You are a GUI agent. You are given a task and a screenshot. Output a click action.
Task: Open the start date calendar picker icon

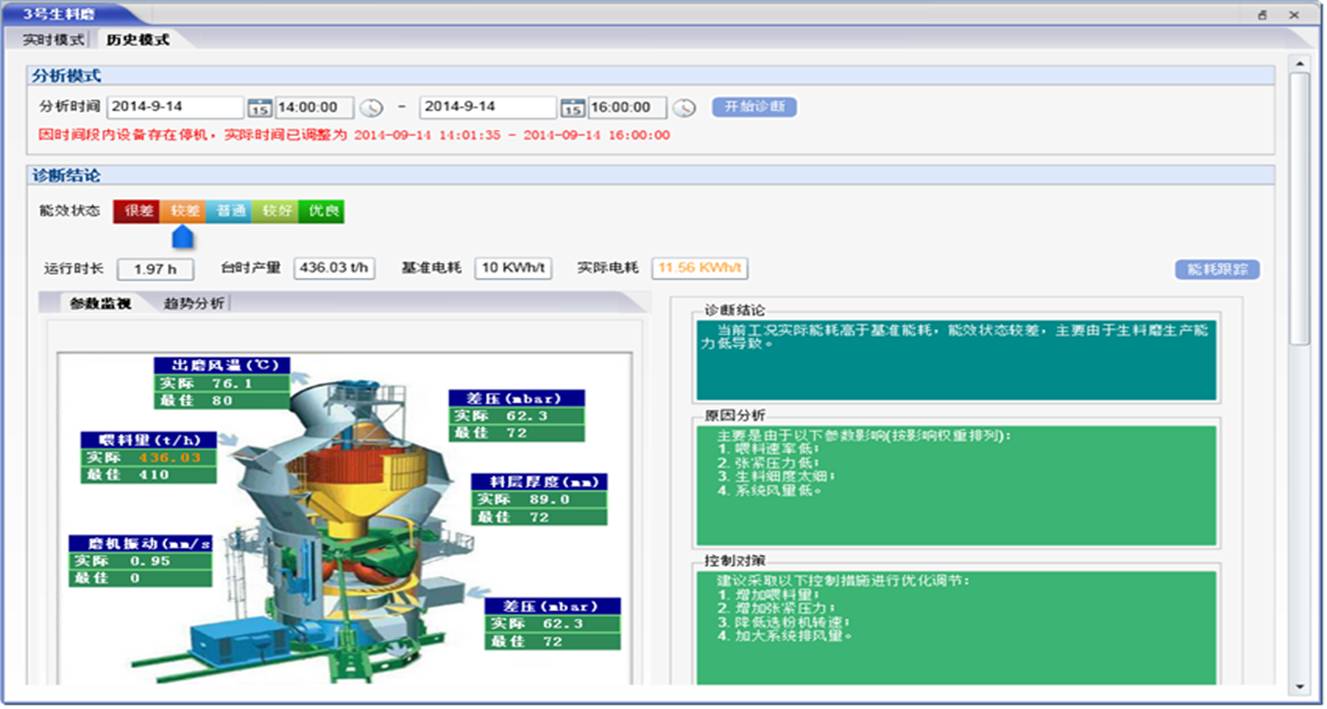[x=260, y=108]
